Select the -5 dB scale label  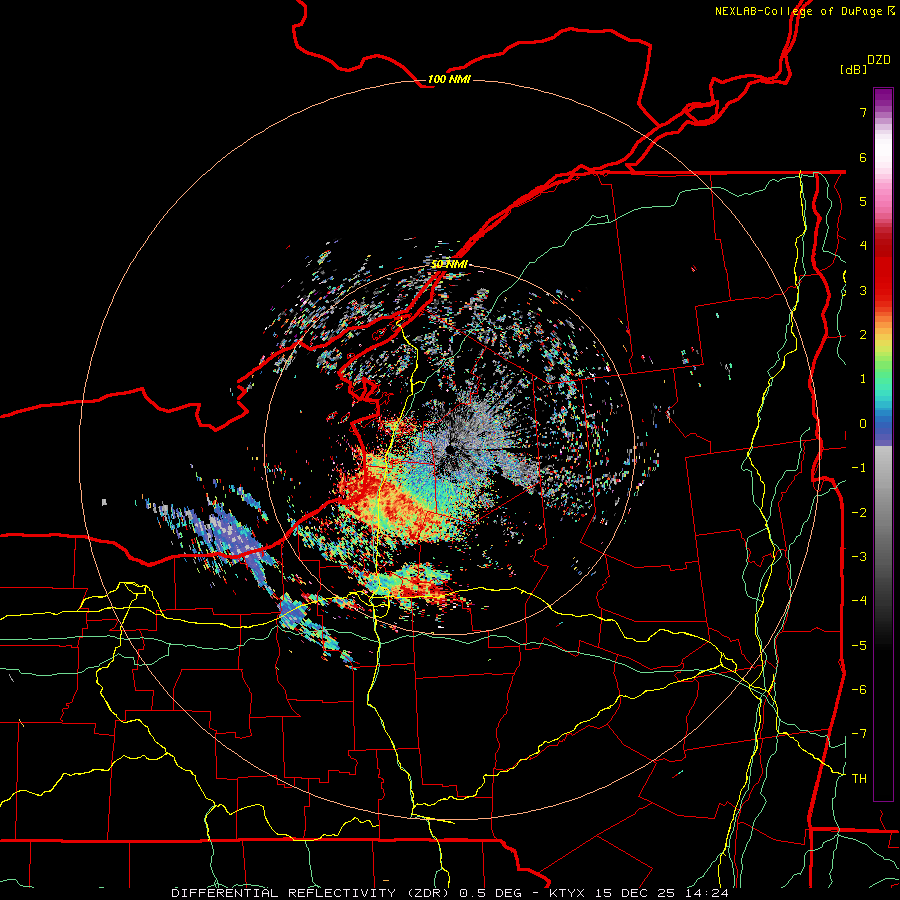pyautogui.click(x=859, y=645)
